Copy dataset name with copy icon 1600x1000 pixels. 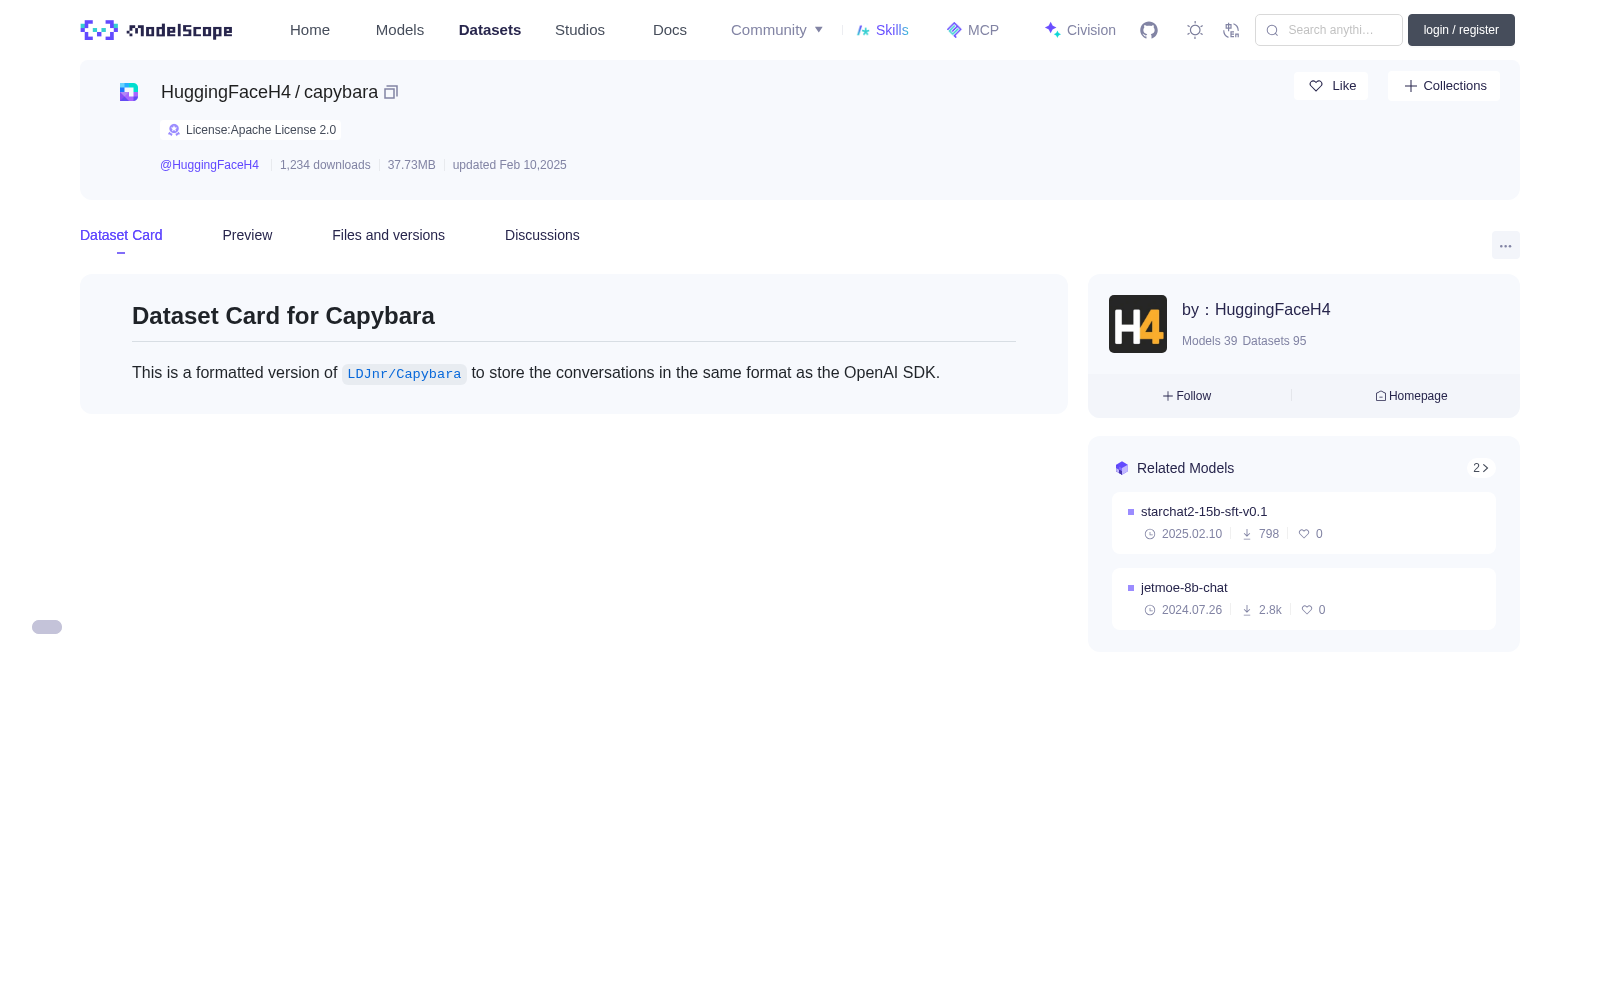(x=391, y=92)
